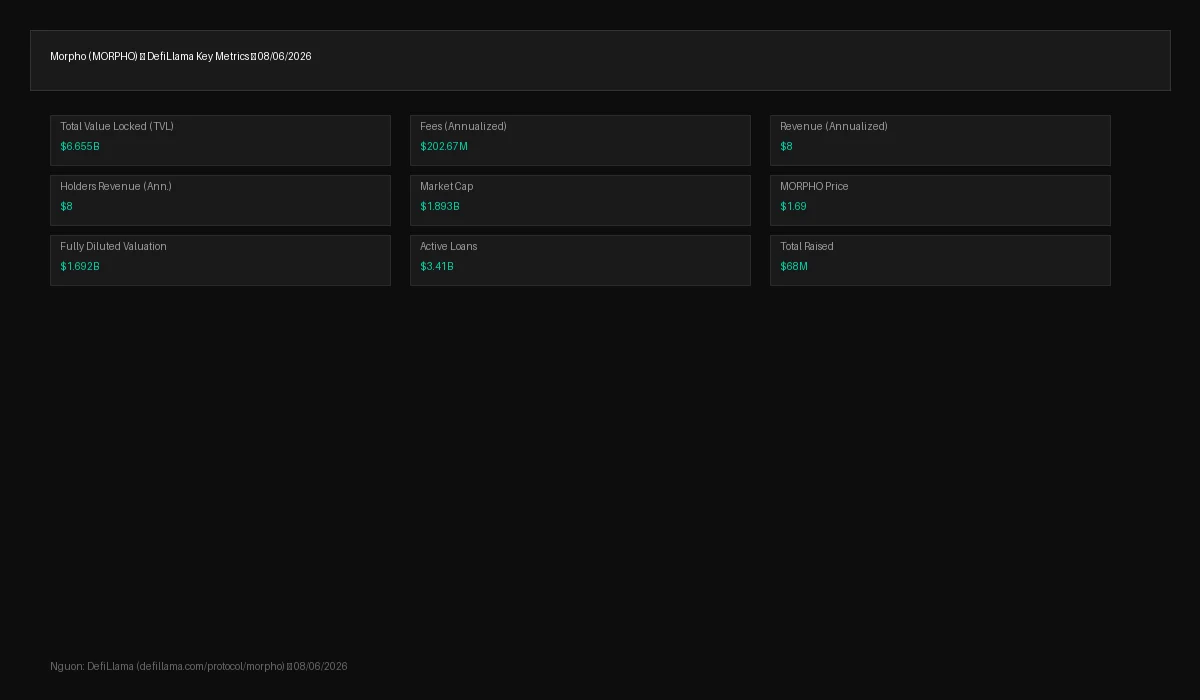
Task: Select the "MORPHO Price" label
Action: tap(814, 187)
